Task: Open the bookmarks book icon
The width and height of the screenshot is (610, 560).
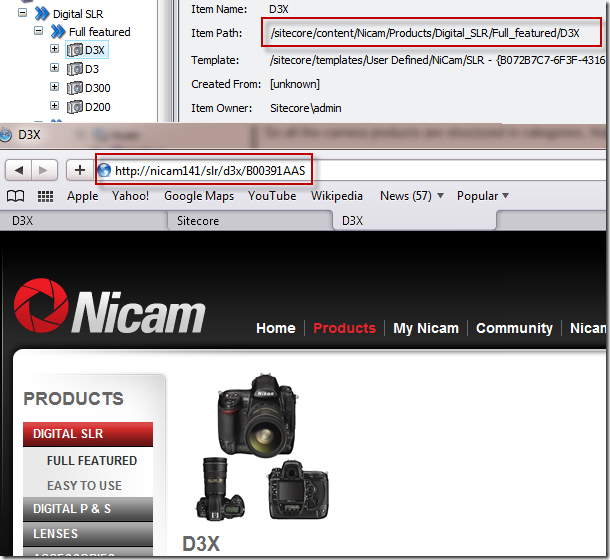Action: coord(16,196)
